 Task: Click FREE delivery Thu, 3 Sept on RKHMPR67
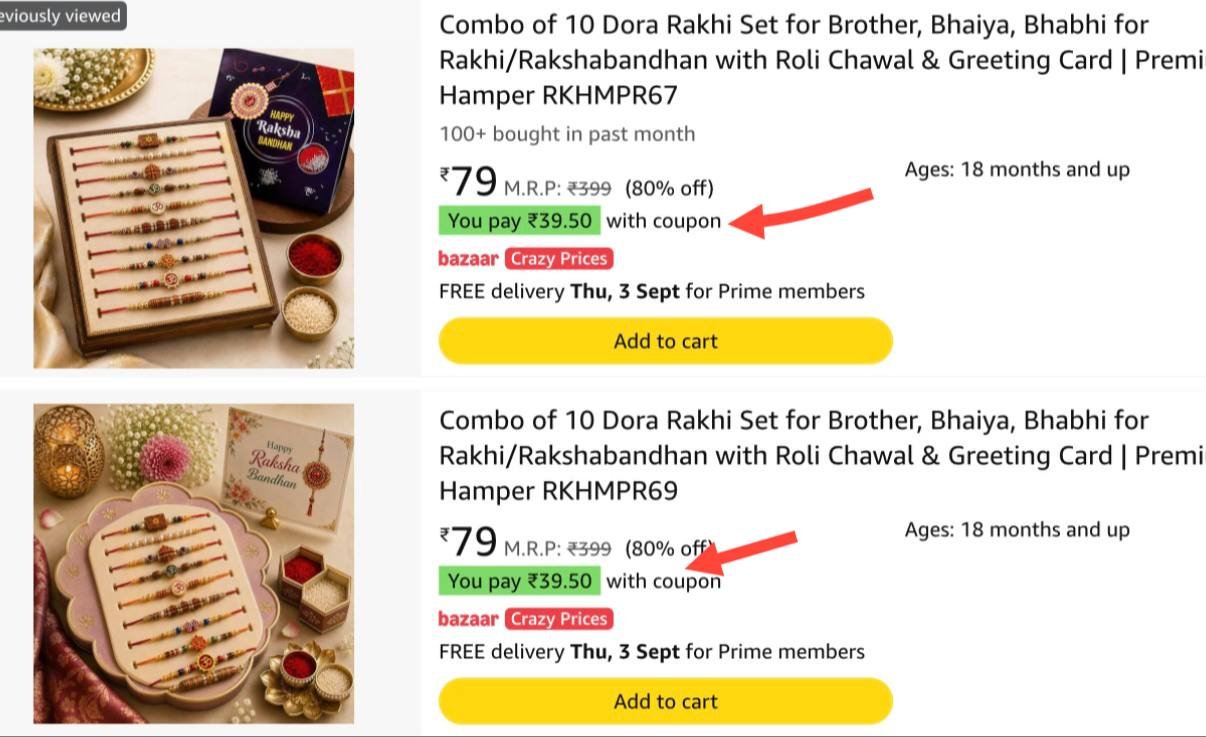[x=652, y=292]
